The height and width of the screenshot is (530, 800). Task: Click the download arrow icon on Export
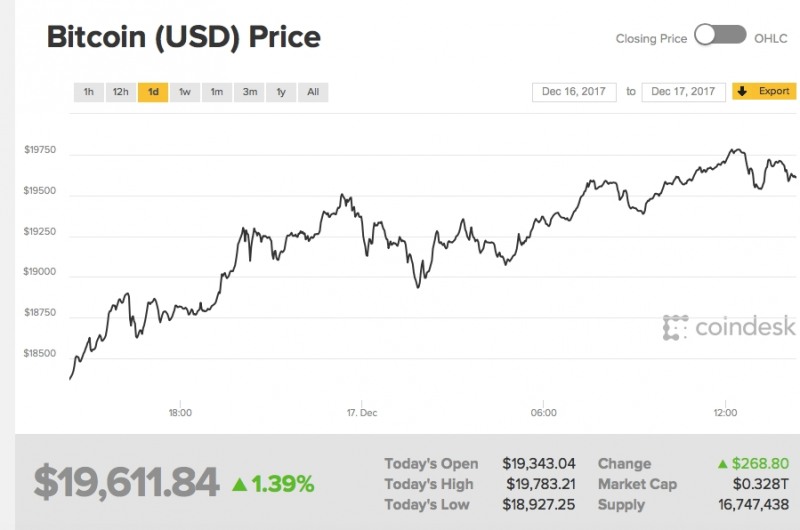point(742,91)
